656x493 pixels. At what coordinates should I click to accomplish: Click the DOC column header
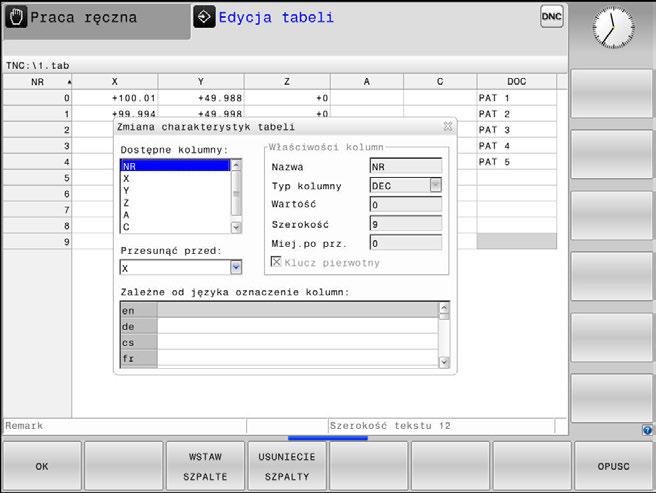click(517, 82)
